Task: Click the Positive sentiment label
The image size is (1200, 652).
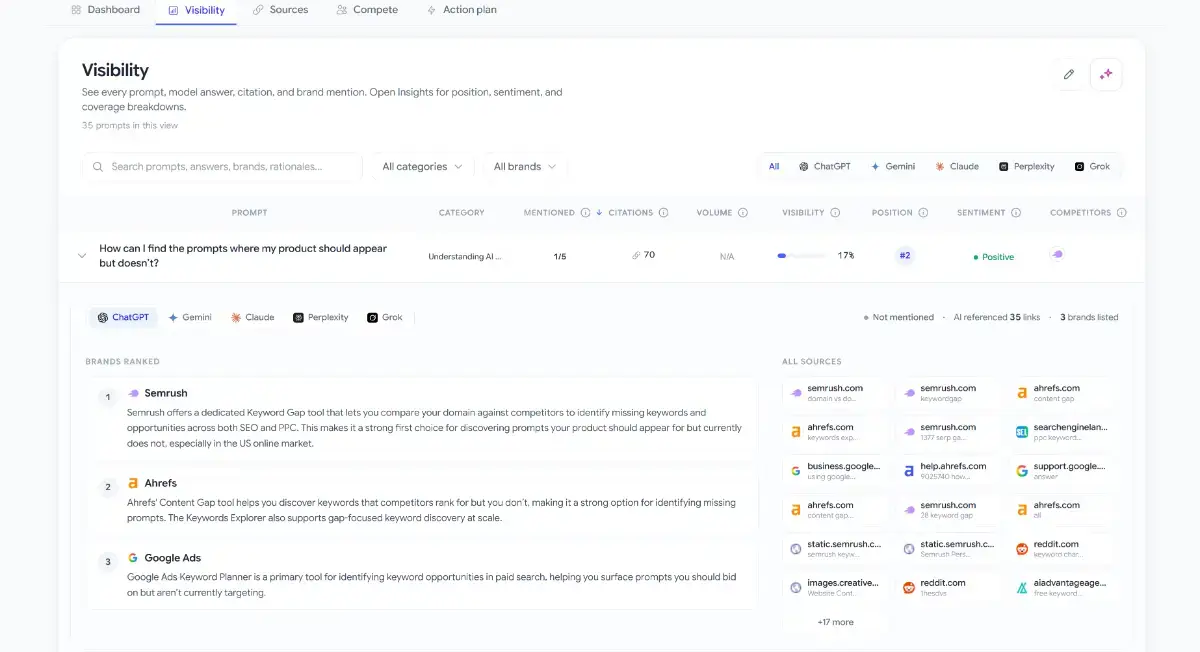Action: (x=994, y=257)
